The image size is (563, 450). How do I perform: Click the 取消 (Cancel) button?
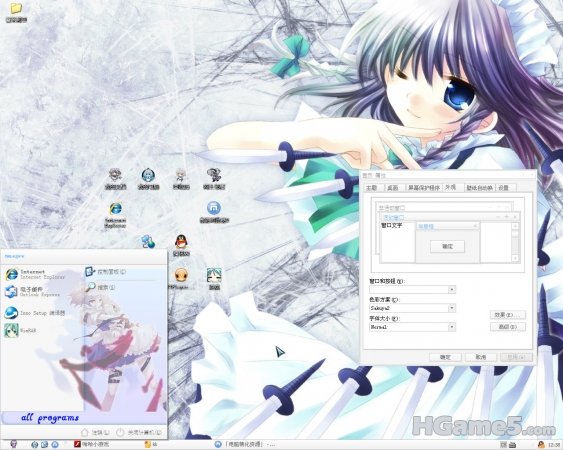[481, 357]
